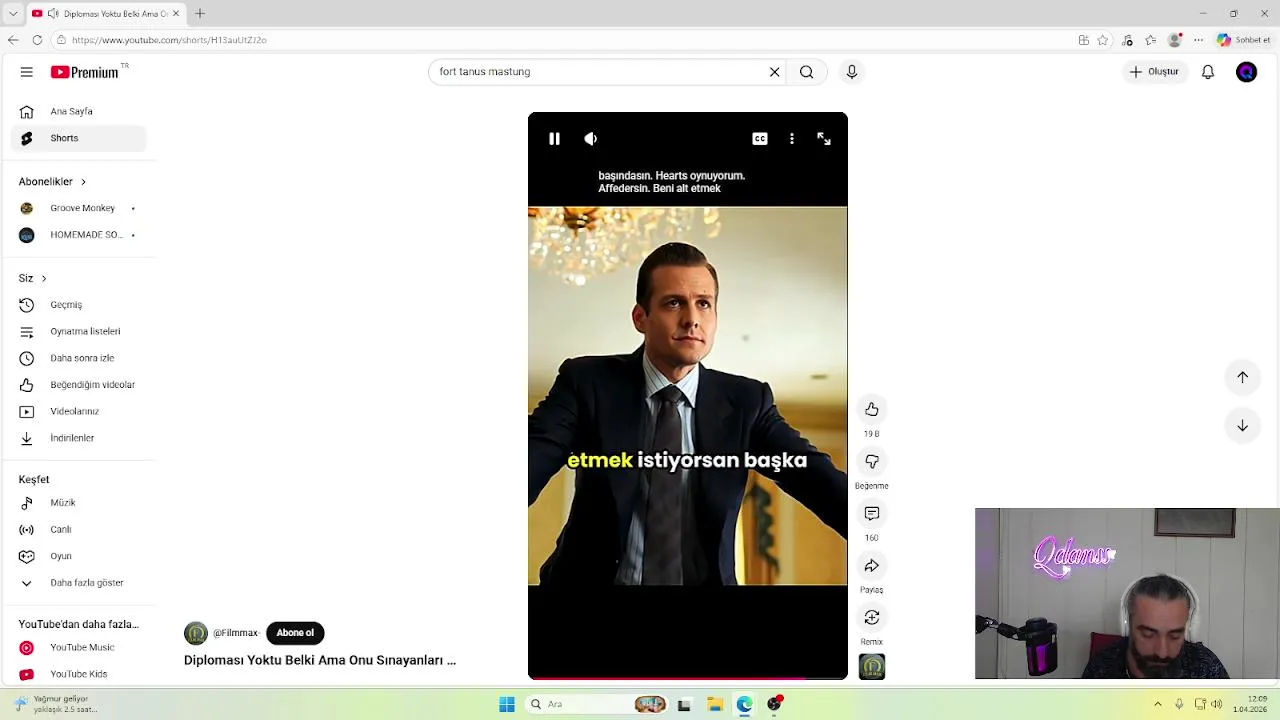The height and width of the screenshot is (720, 1280).
Task: Open the YouTube hamburger guide menu
Action: tap(27, 72)
